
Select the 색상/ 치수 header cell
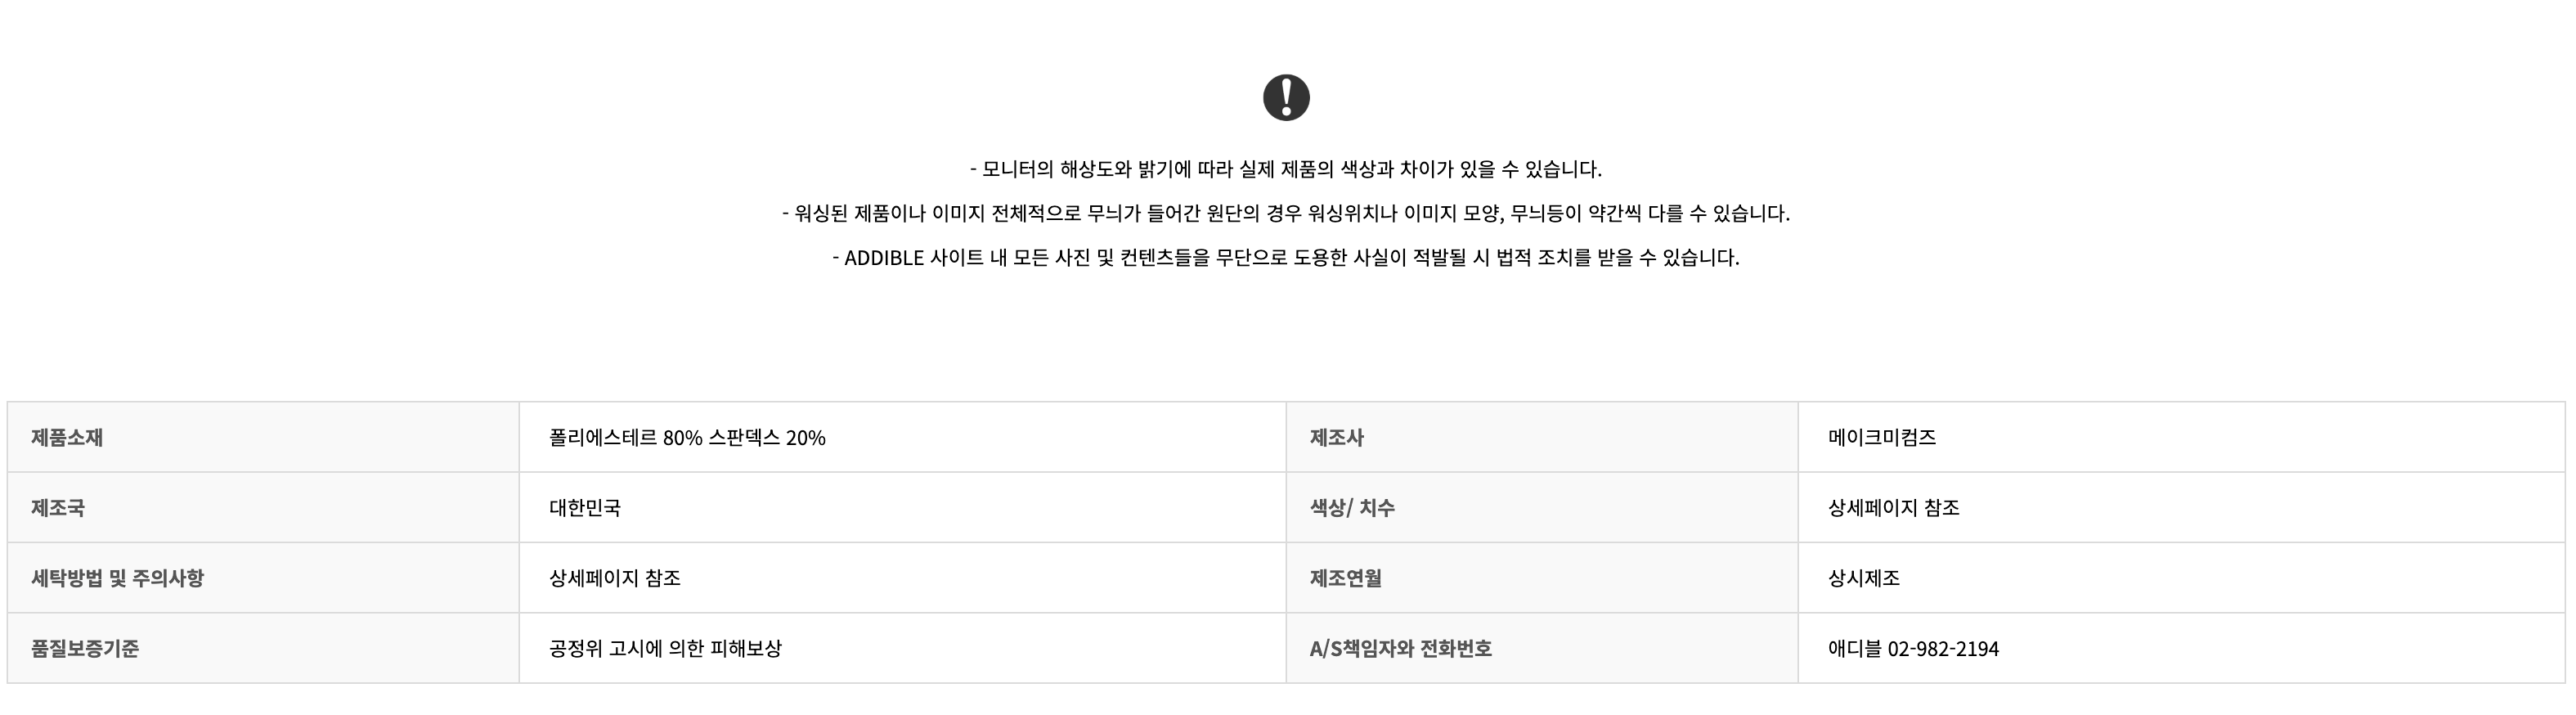click(x=1542, y=507)
